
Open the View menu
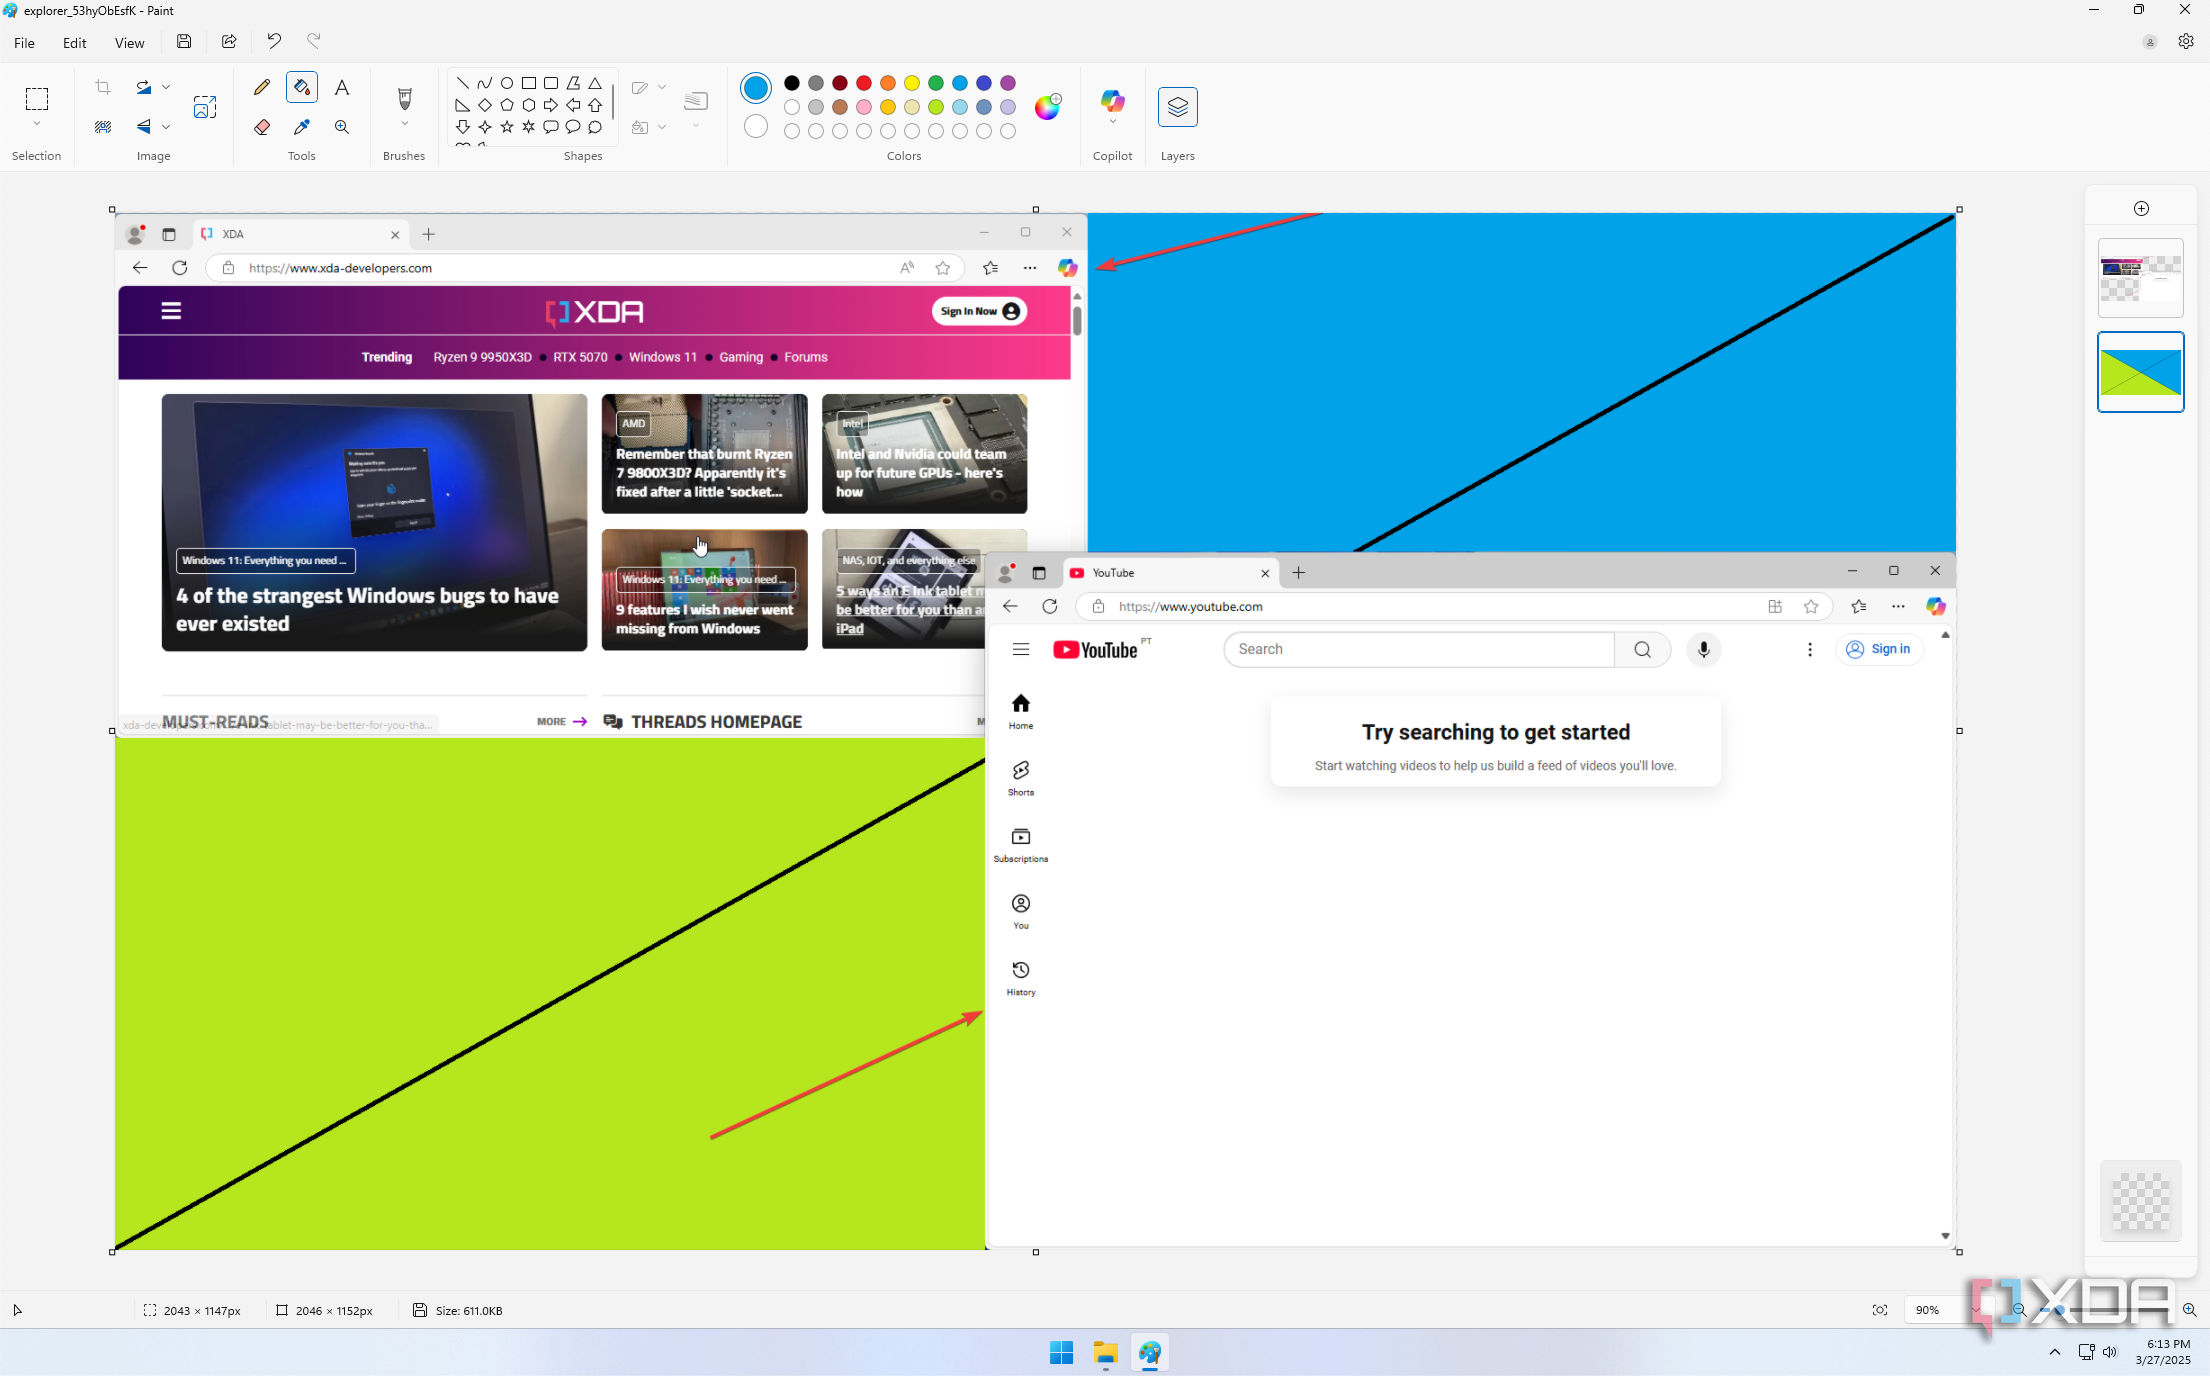(129, 43)
